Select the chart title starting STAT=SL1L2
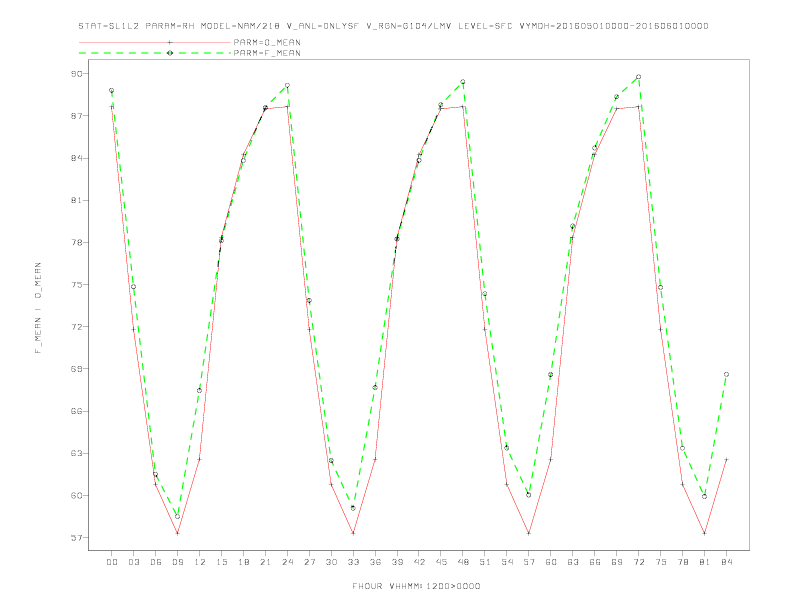 (393, 26)
